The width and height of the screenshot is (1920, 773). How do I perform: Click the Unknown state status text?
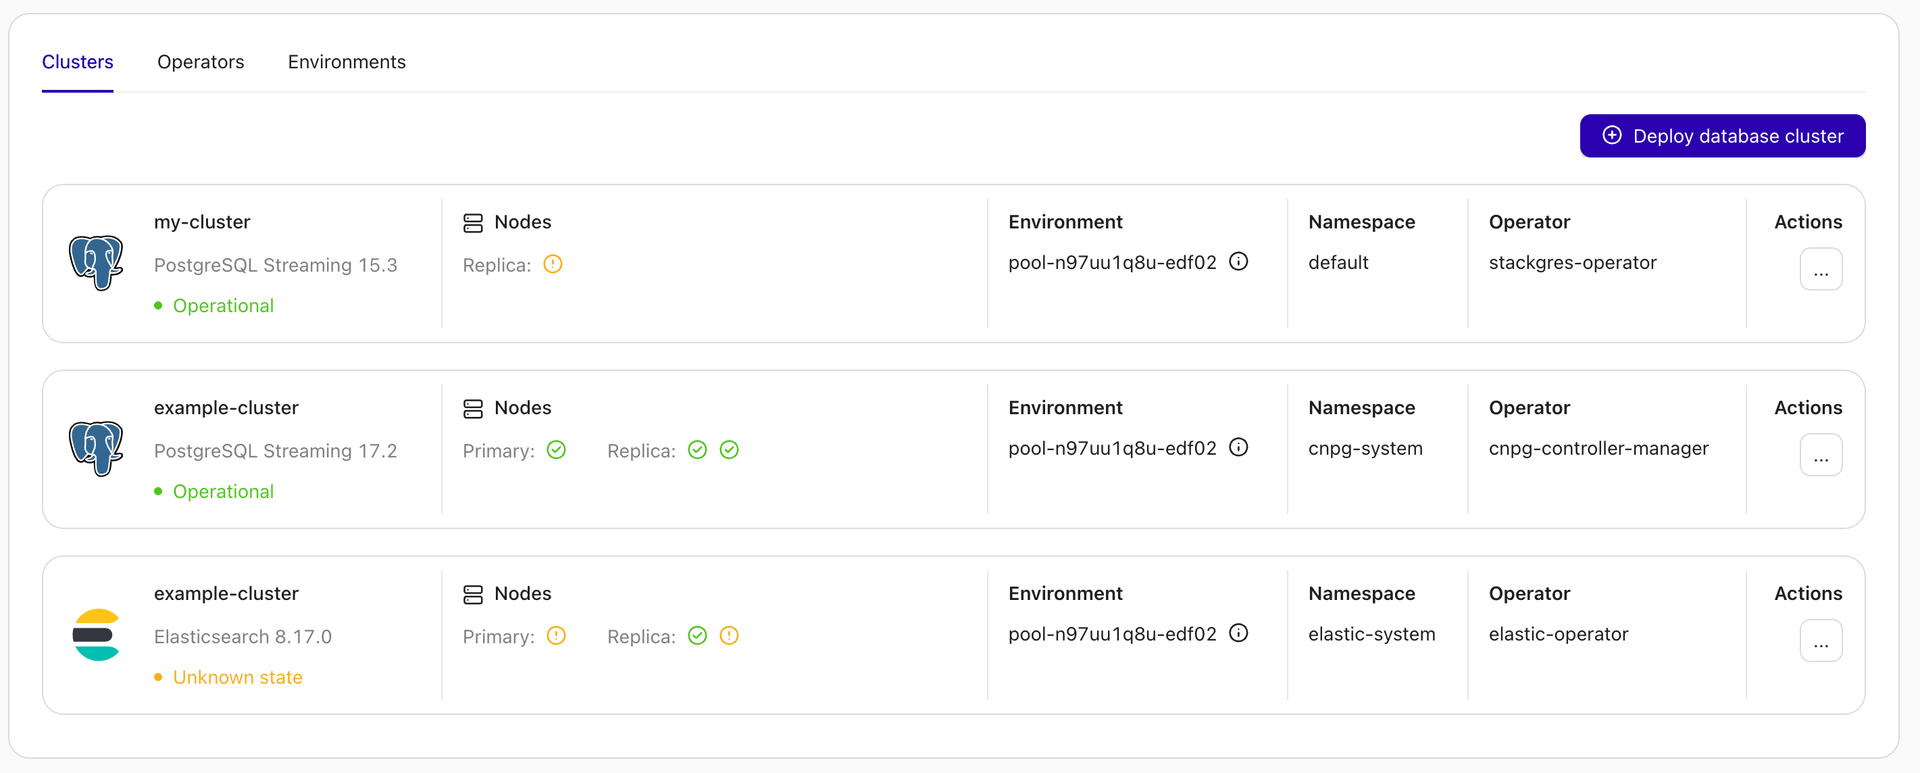click(238, 677)
